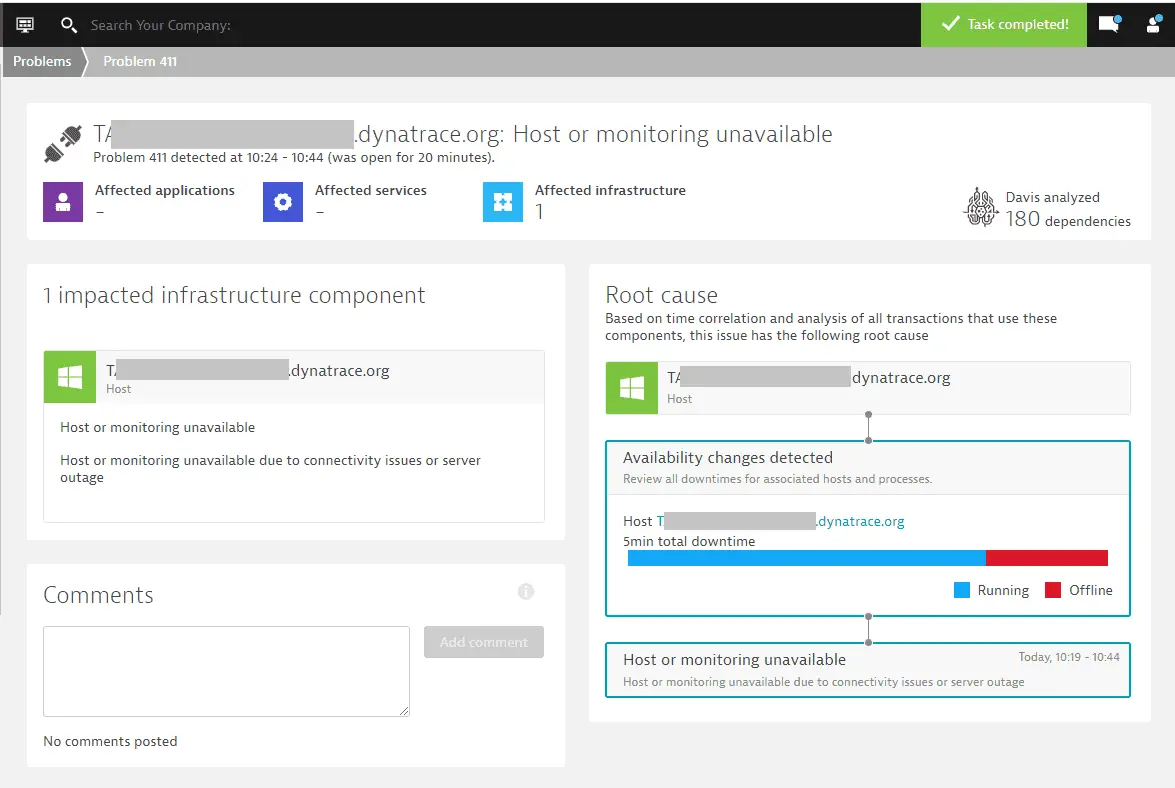1175x788 pixels.
Task: Click the 1 impacted infrastructure component heading
Action: point(234,295)
